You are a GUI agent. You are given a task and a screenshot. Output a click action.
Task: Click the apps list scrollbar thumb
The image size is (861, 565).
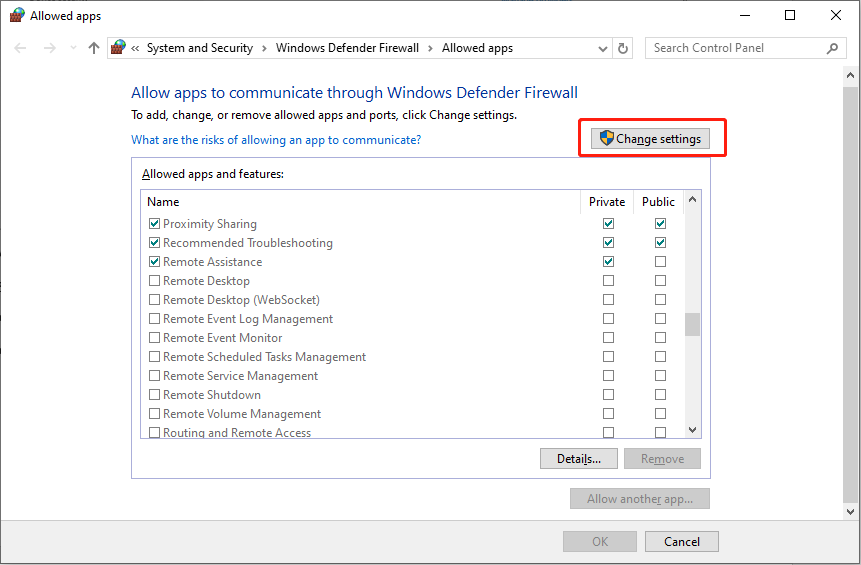tap(692, 324)
